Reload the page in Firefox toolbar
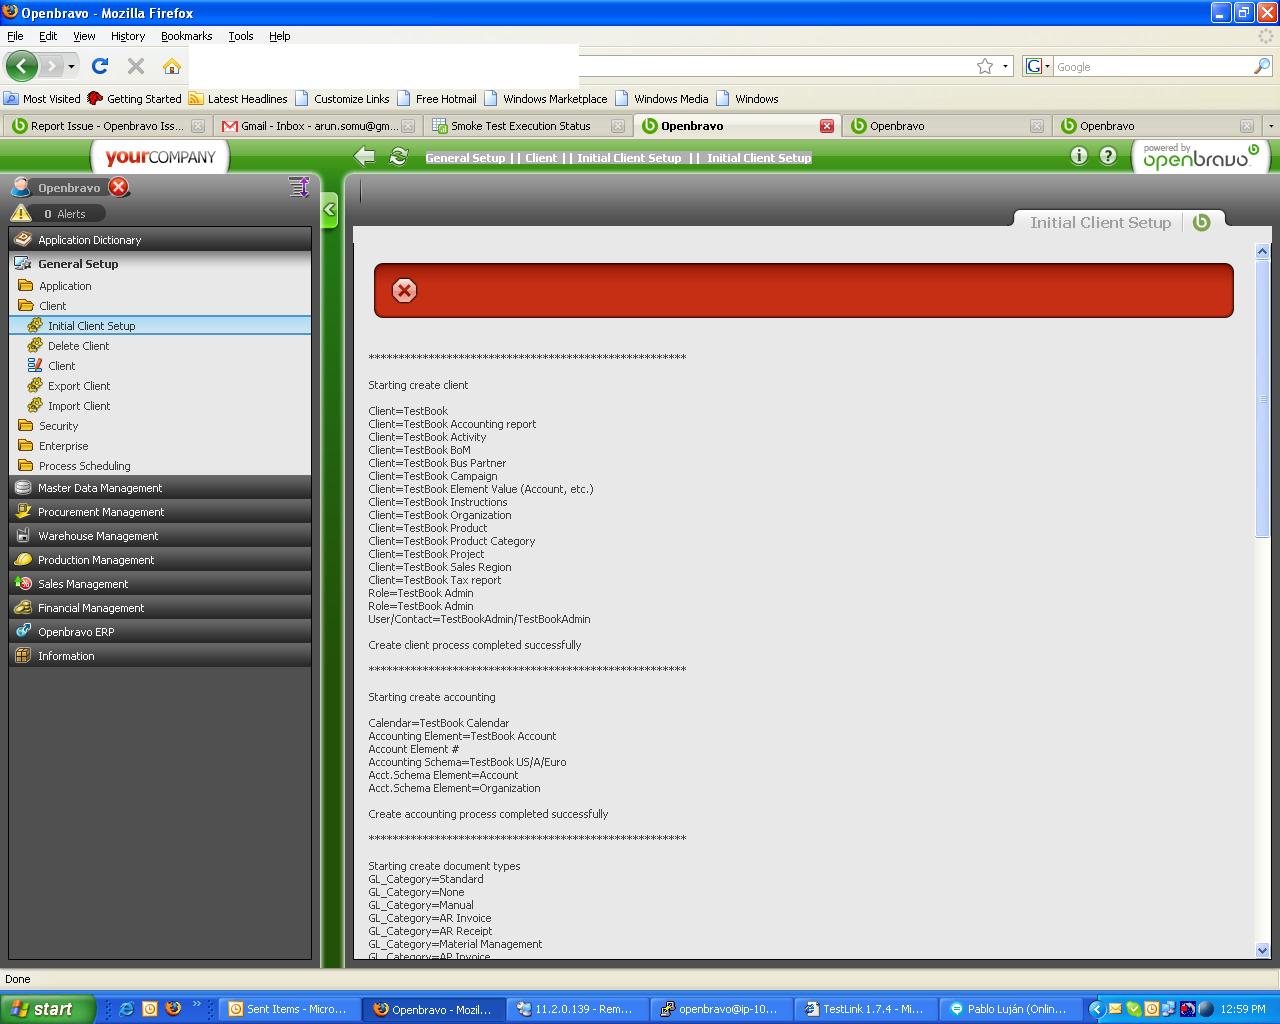This screenshot has height=1024, width=1280. point(100,66)
